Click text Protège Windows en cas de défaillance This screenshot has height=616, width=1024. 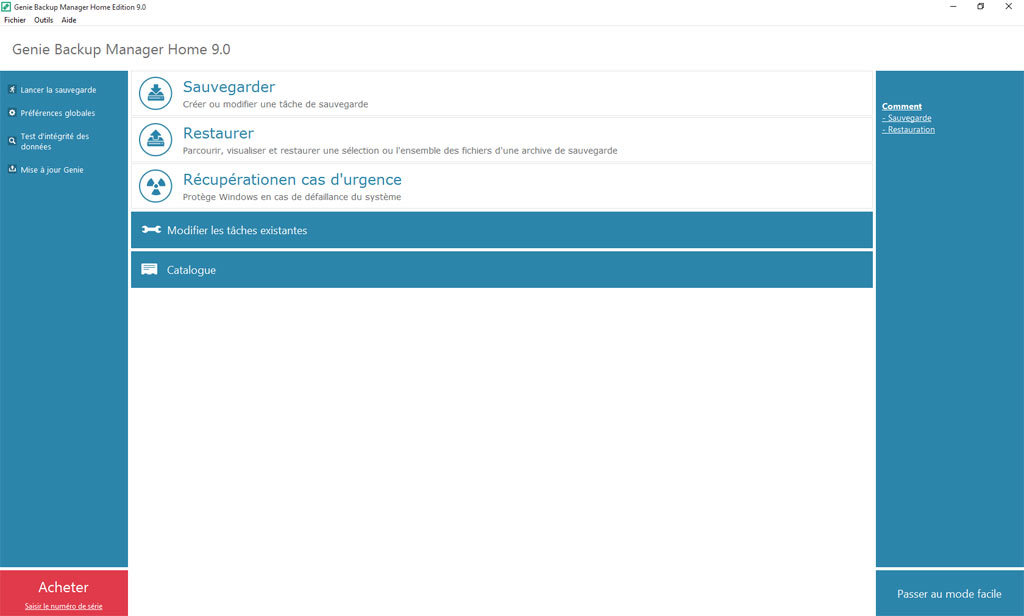pyautogui.click(x=292, y=197)
